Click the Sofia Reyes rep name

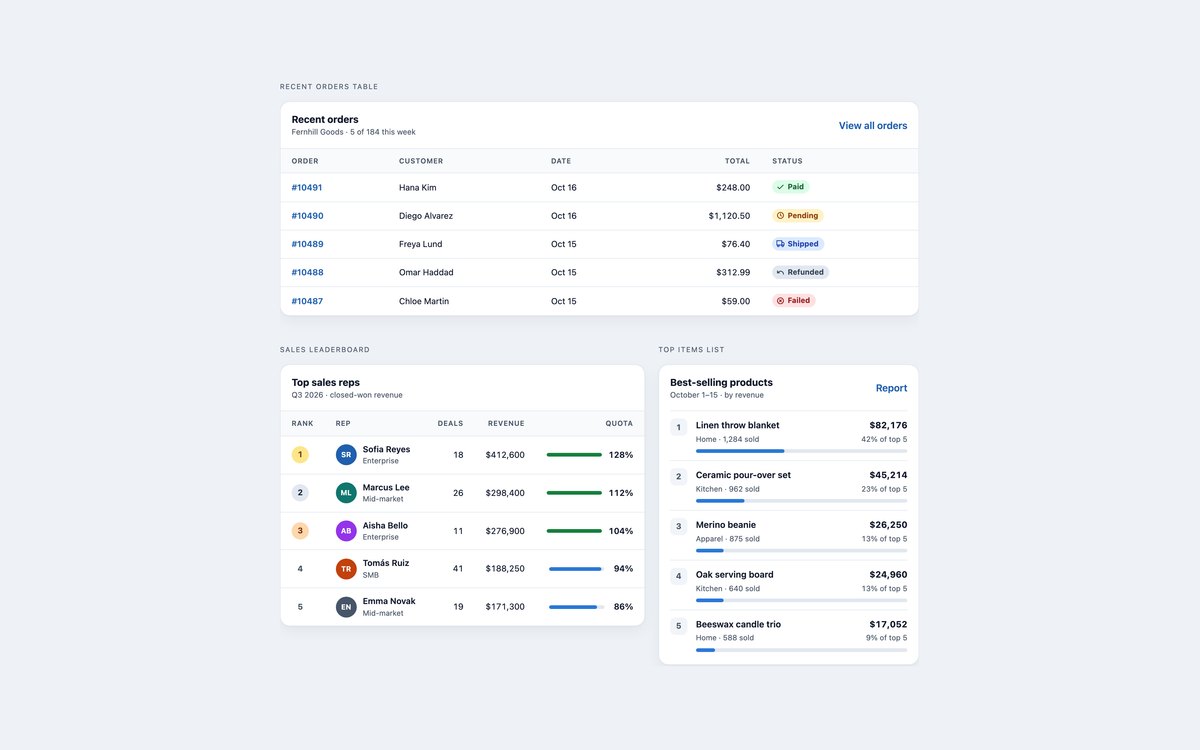coord(386,450)
